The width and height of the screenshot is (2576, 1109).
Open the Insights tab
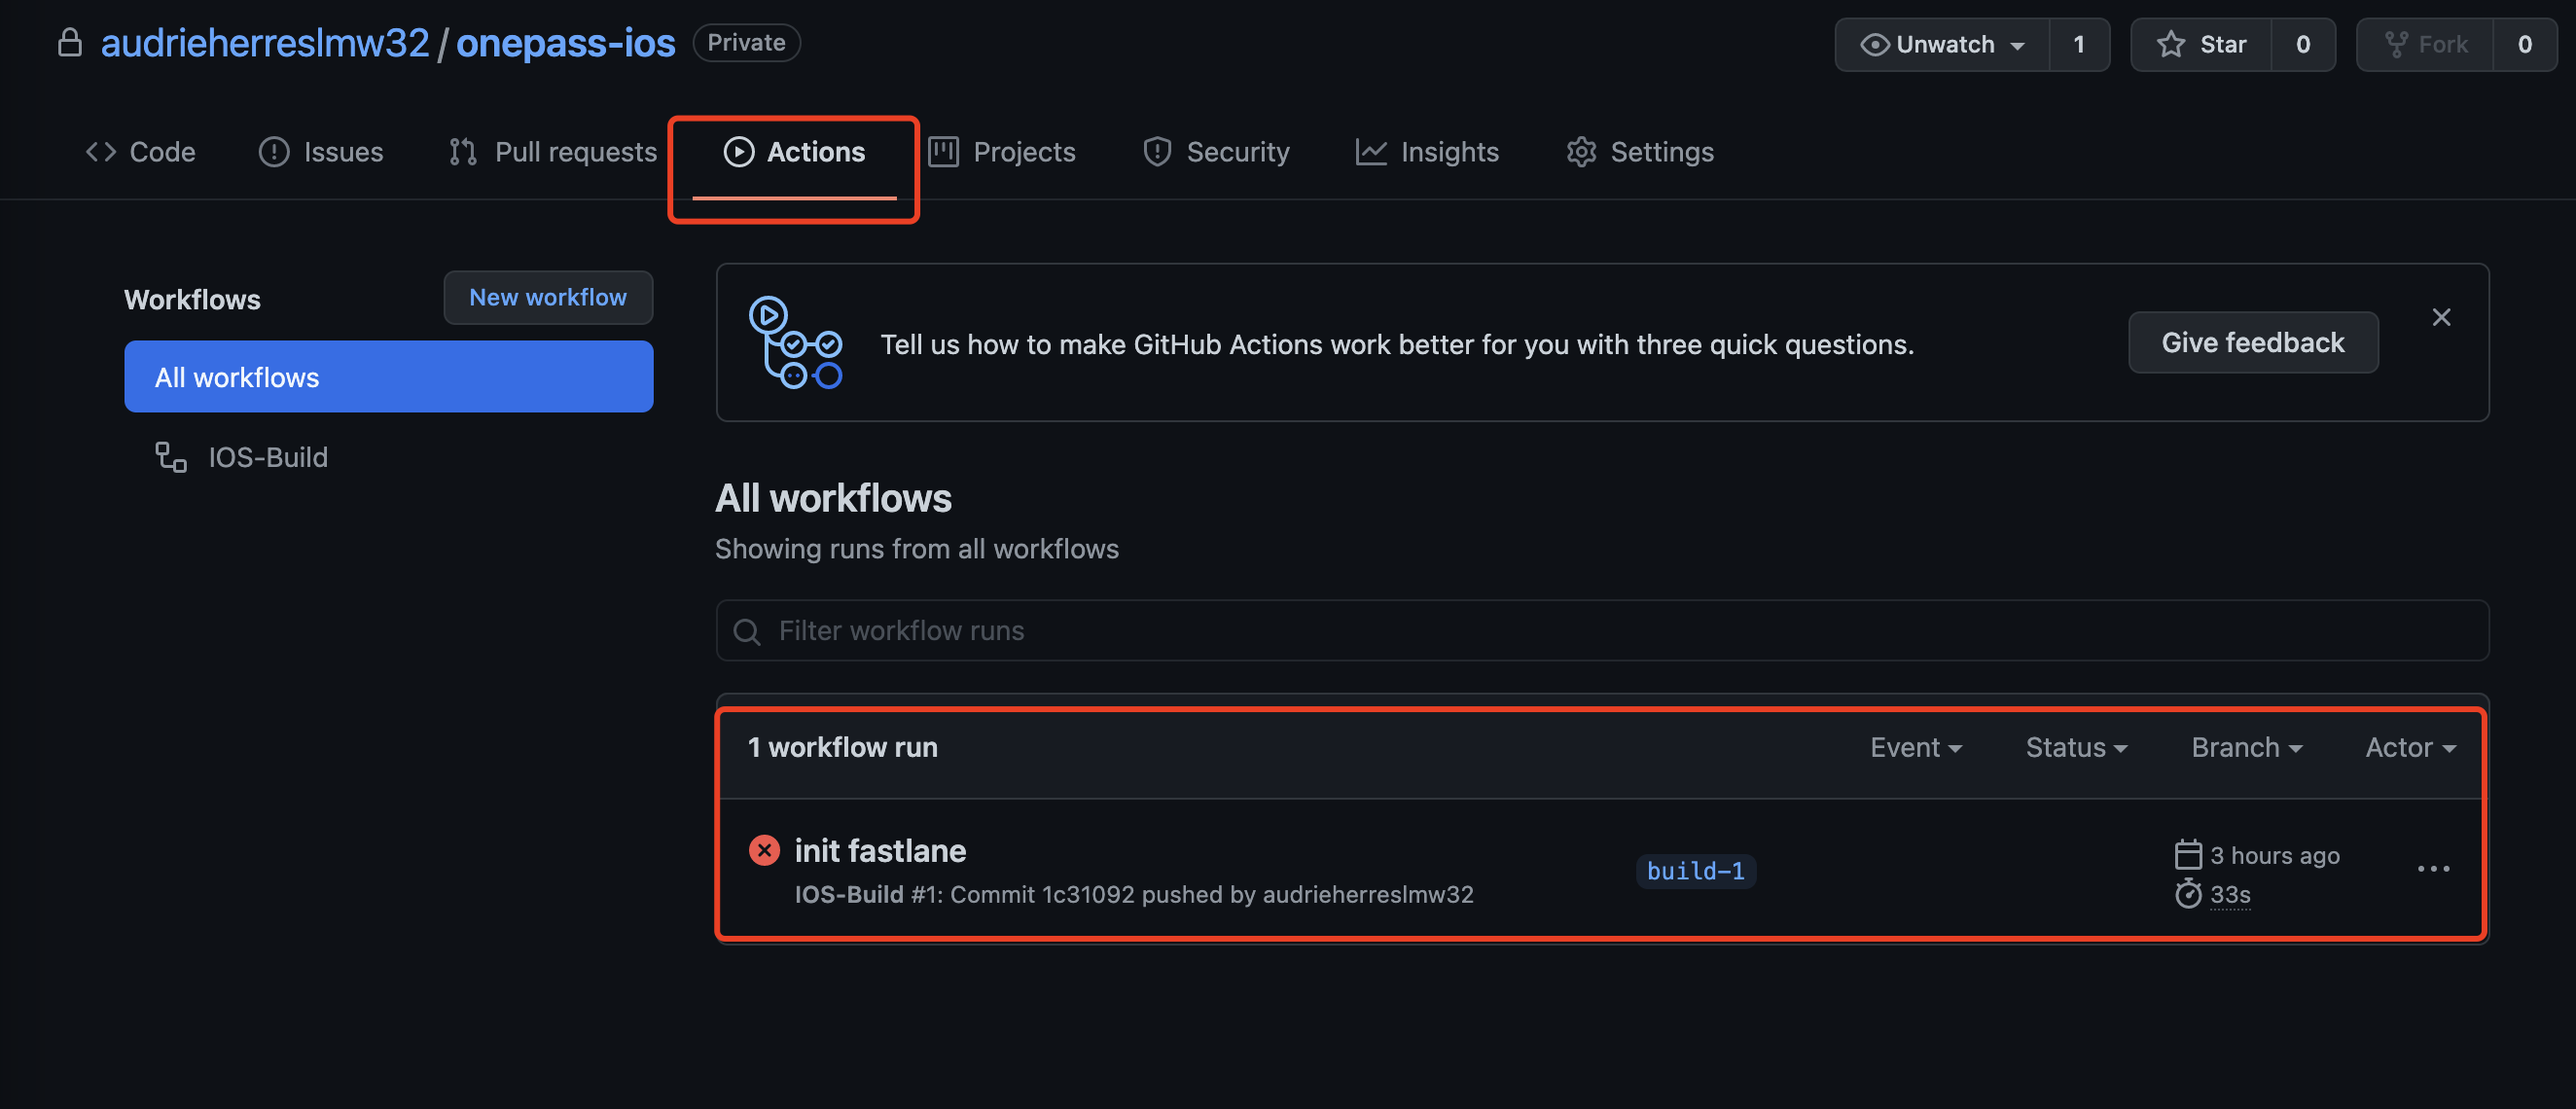point(1427,152)
